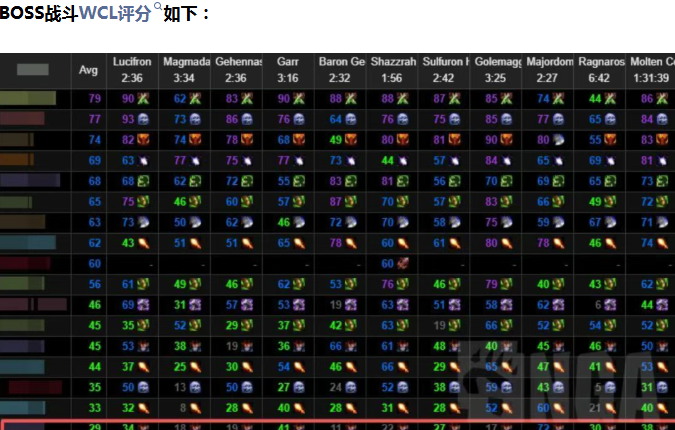Select the icon next to 44 under Ragnaros
675x430 pixels.
tap(611, 99)
